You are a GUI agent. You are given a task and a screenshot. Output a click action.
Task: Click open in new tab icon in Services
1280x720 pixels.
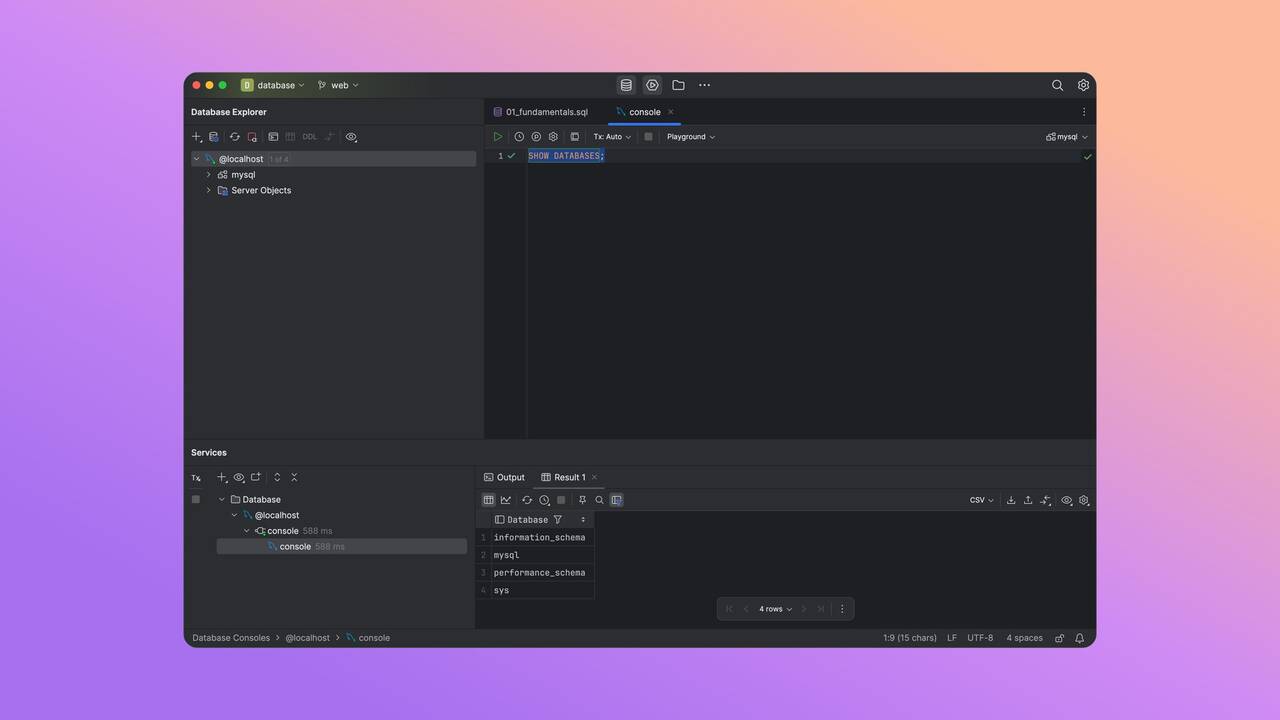click(256, 478)
